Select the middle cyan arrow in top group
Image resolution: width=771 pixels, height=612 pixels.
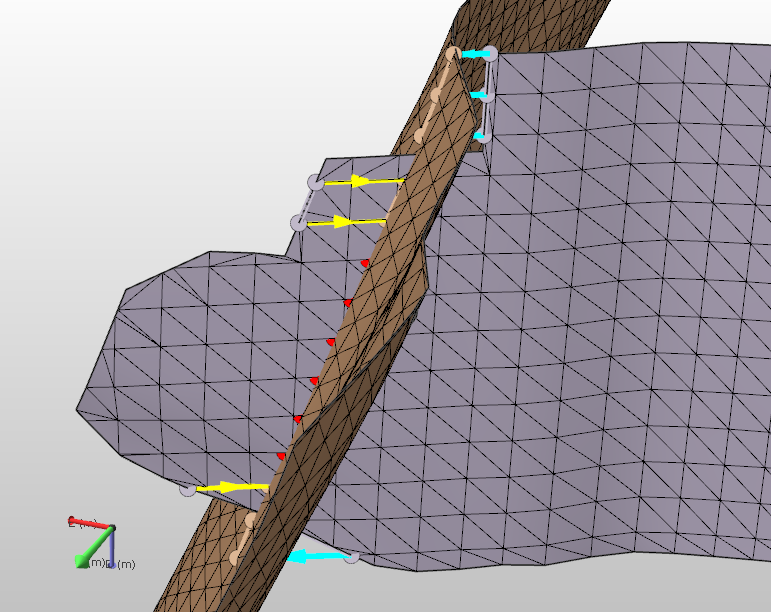pos(481,96)
